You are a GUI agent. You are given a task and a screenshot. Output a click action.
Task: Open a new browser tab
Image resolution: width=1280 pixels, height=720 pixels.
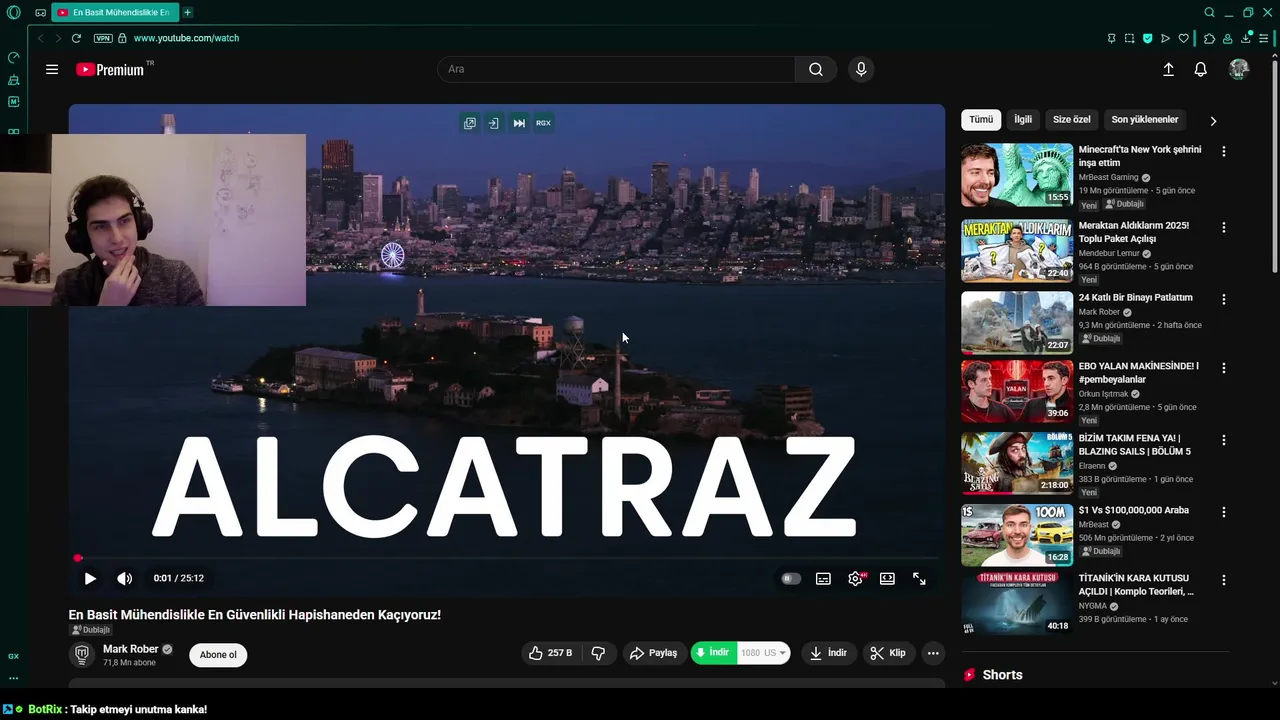(x=187, y=13)
